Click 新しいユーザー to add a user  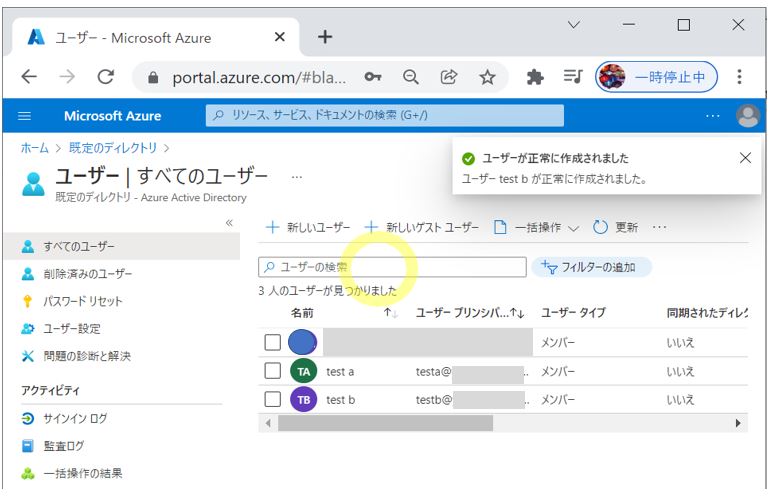tap(308, 227)
